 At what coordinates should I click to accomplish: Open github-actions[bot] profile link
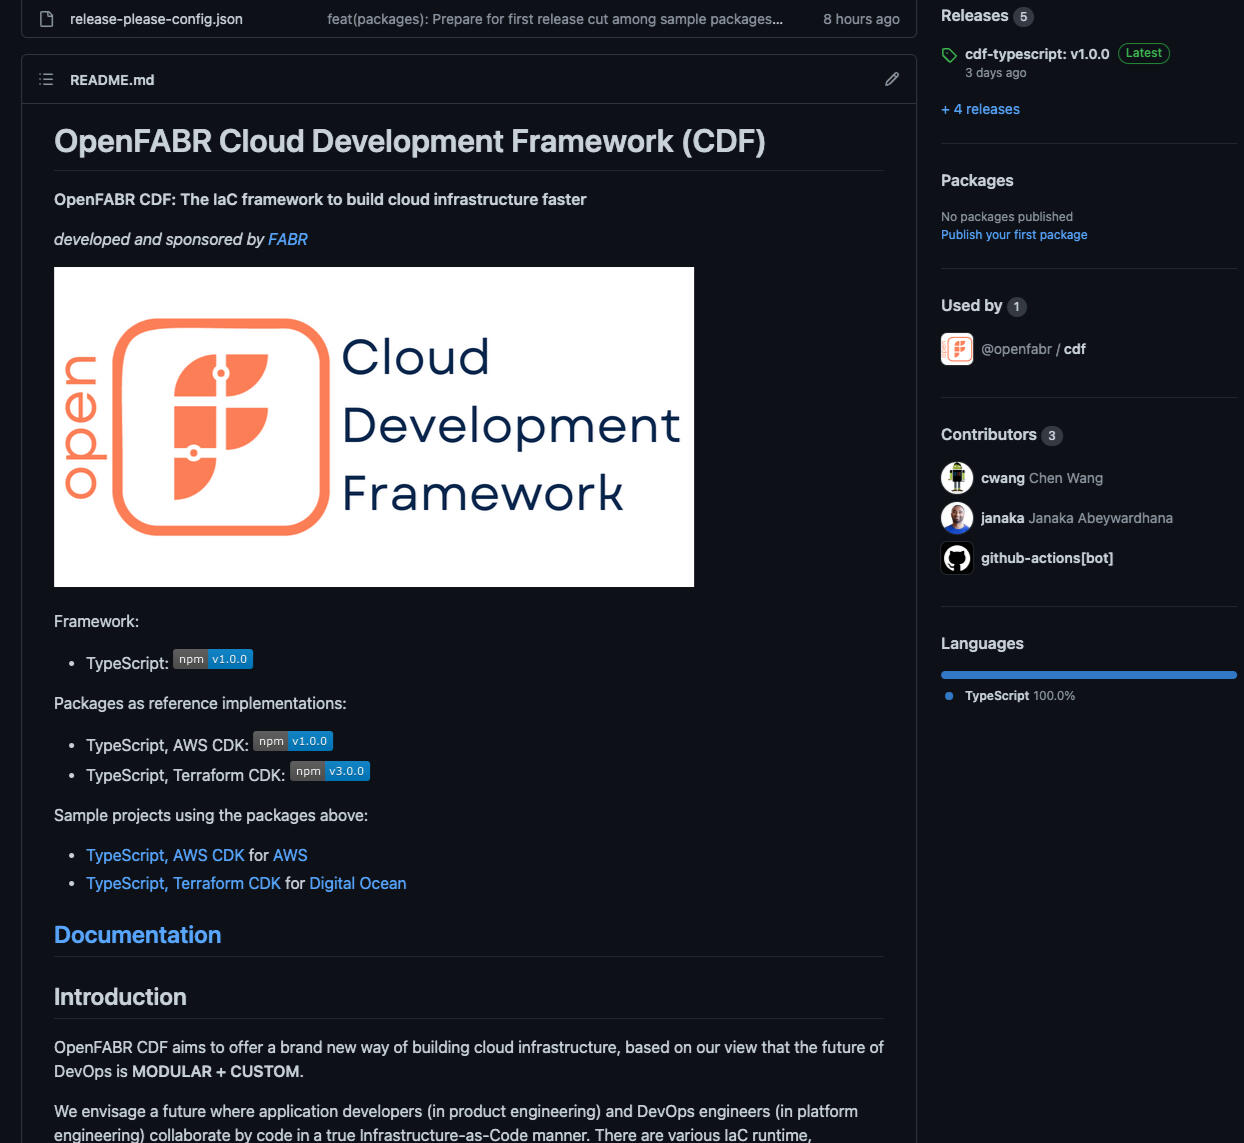click(x=1047, y=558)
